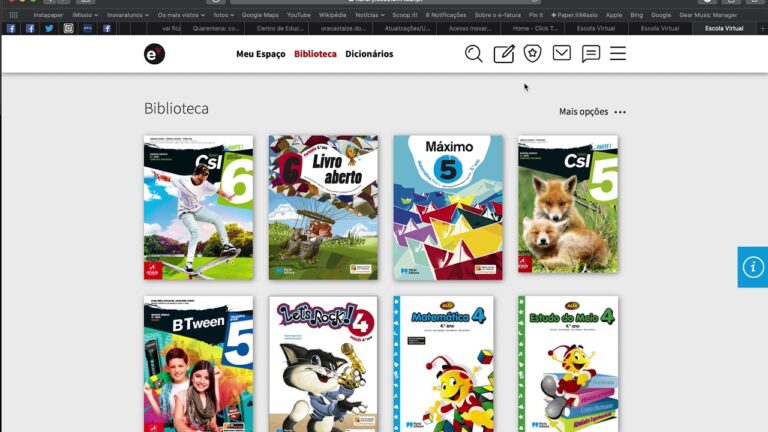Expand the Os mais vistos bookmark folder
This screenshot has height=432, width=768.
coord(181,15)
